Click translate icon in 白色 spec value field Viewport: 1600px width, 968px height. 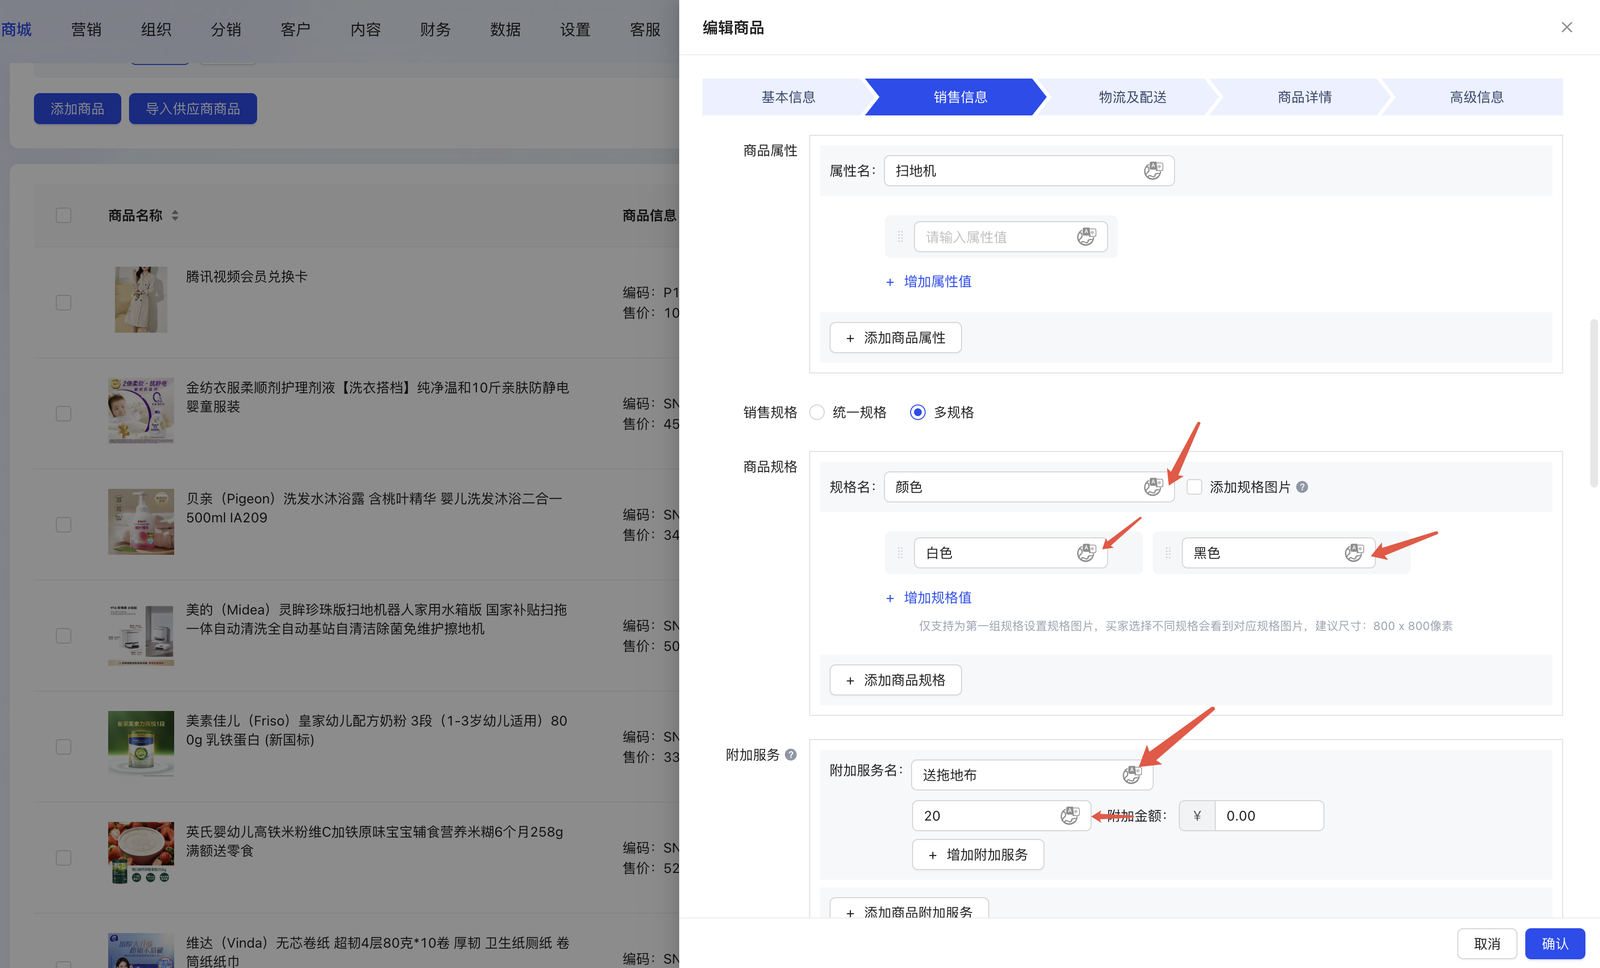coord(1086,553)
